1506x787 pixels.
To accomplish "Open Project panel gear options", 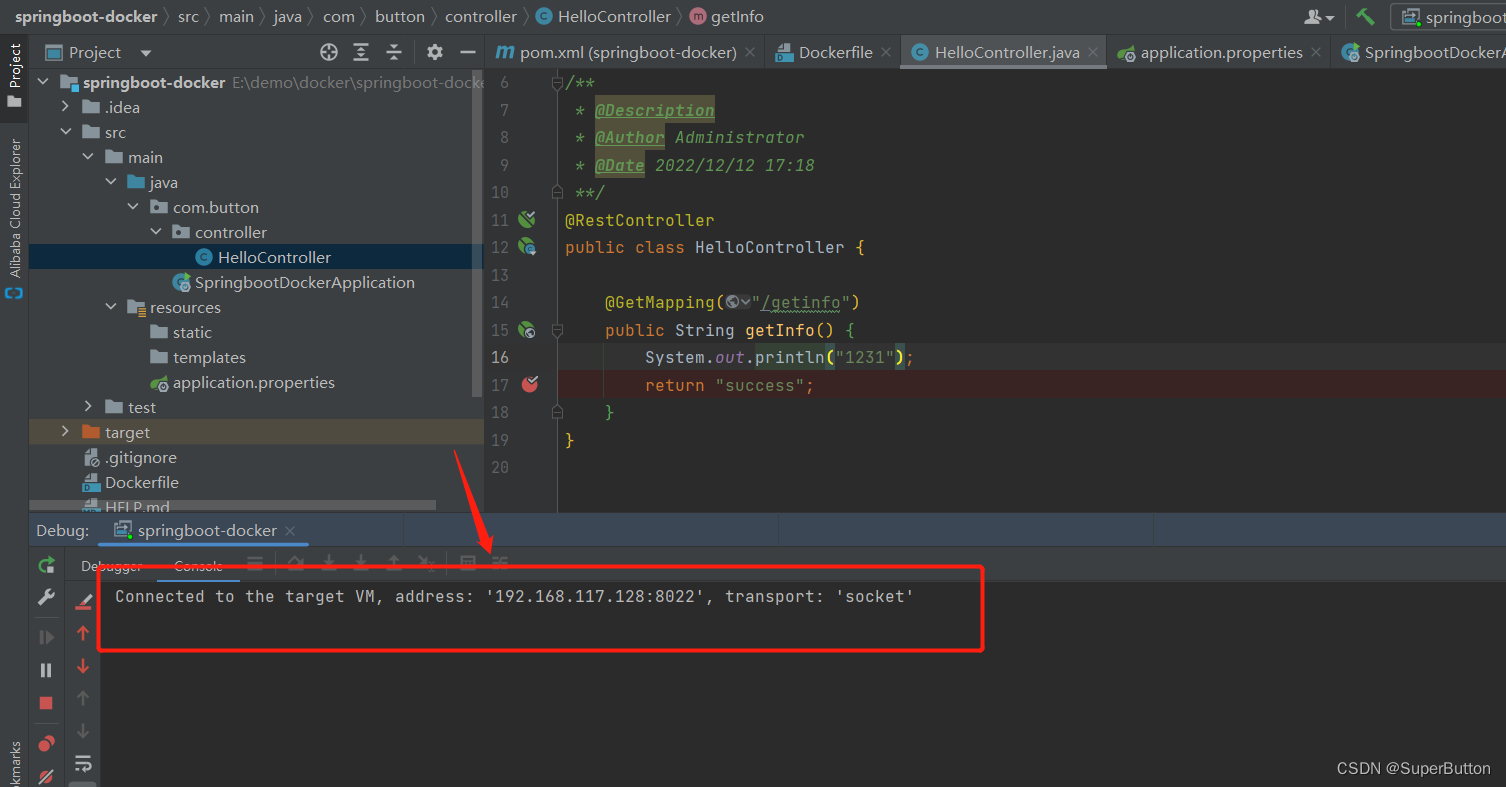I will 434,52.
